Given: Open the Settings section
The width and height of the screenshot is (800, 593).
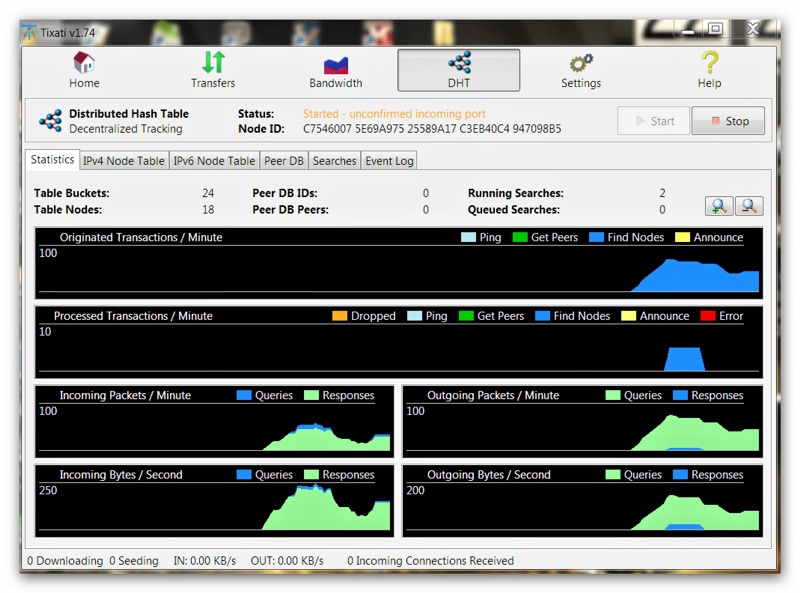Looking at the screenshot, I should tap(581, 70).
